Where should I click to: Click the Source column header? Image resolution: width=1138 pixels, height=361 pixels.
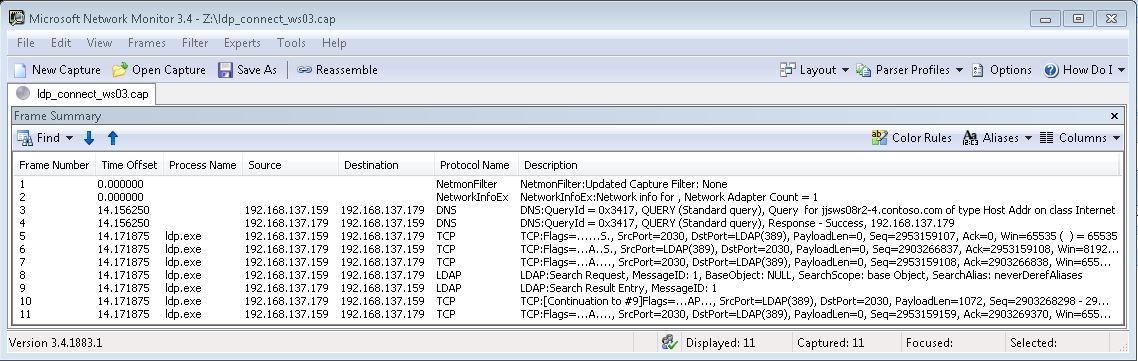[290, 165]
